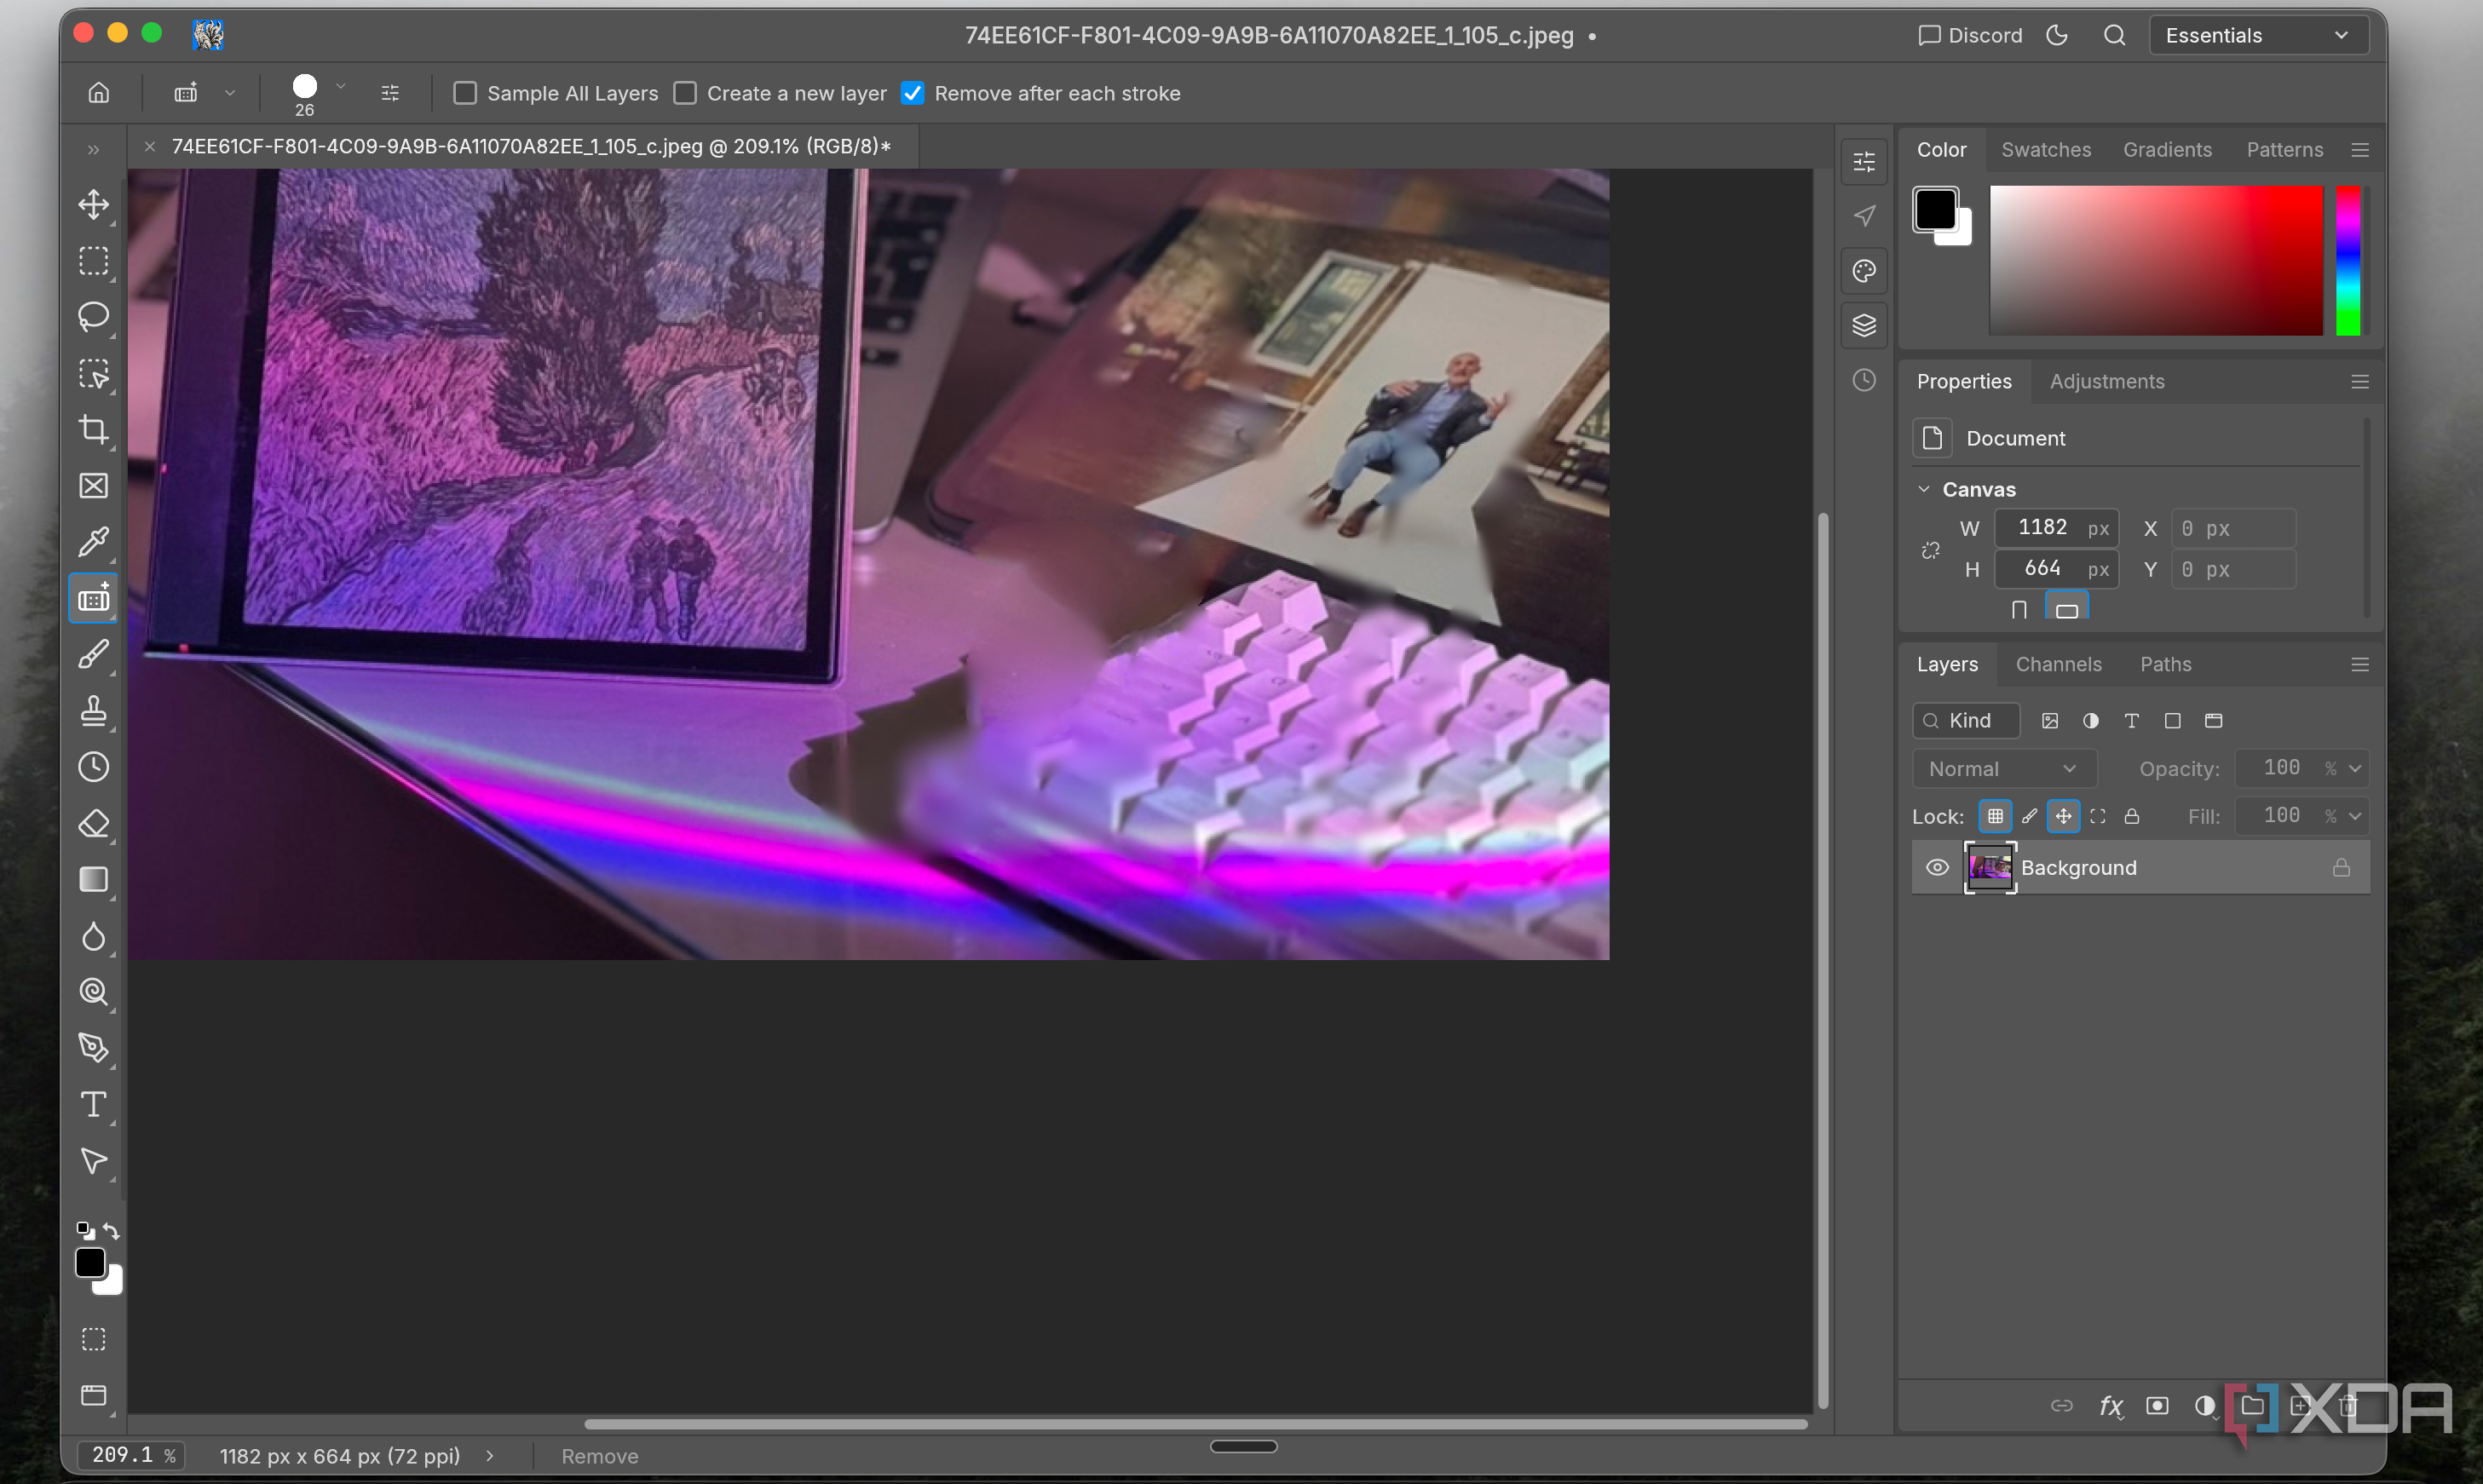The image size is (2483, 1484).
Task: Open the search magnifier in title bar
Action: tap(2114, 36)
